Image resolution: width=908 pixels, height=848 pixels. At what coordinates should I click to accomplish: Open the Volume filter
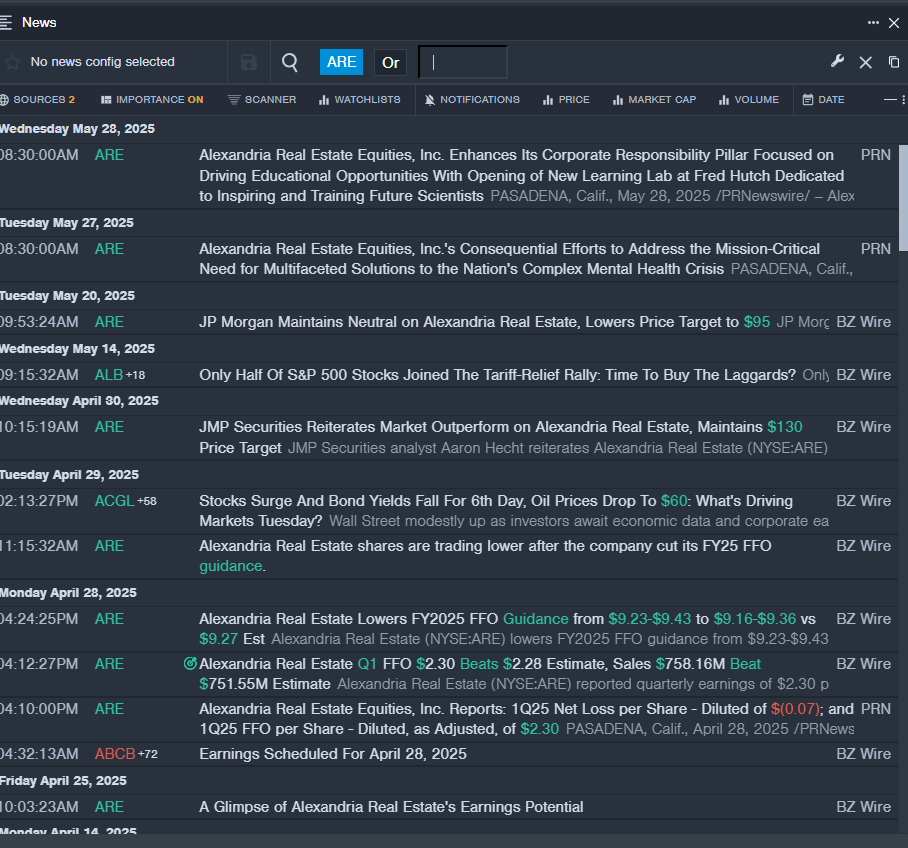point(749,100)
